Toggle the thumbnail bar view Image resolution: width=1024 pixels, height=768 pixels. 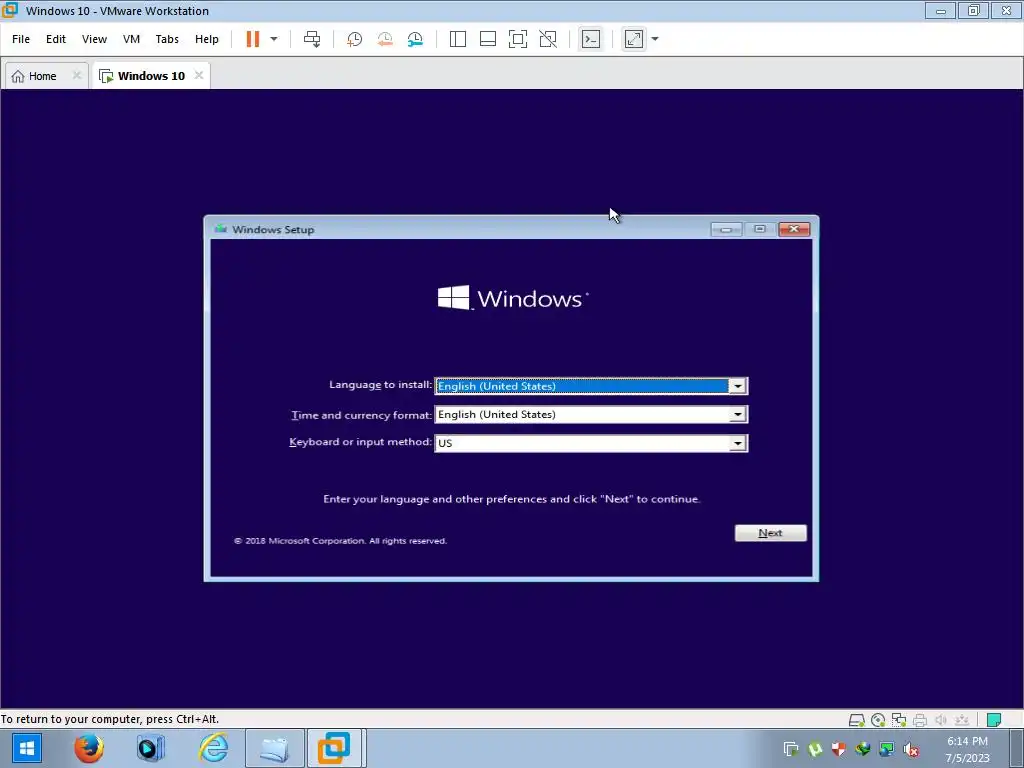click(488, 39)
